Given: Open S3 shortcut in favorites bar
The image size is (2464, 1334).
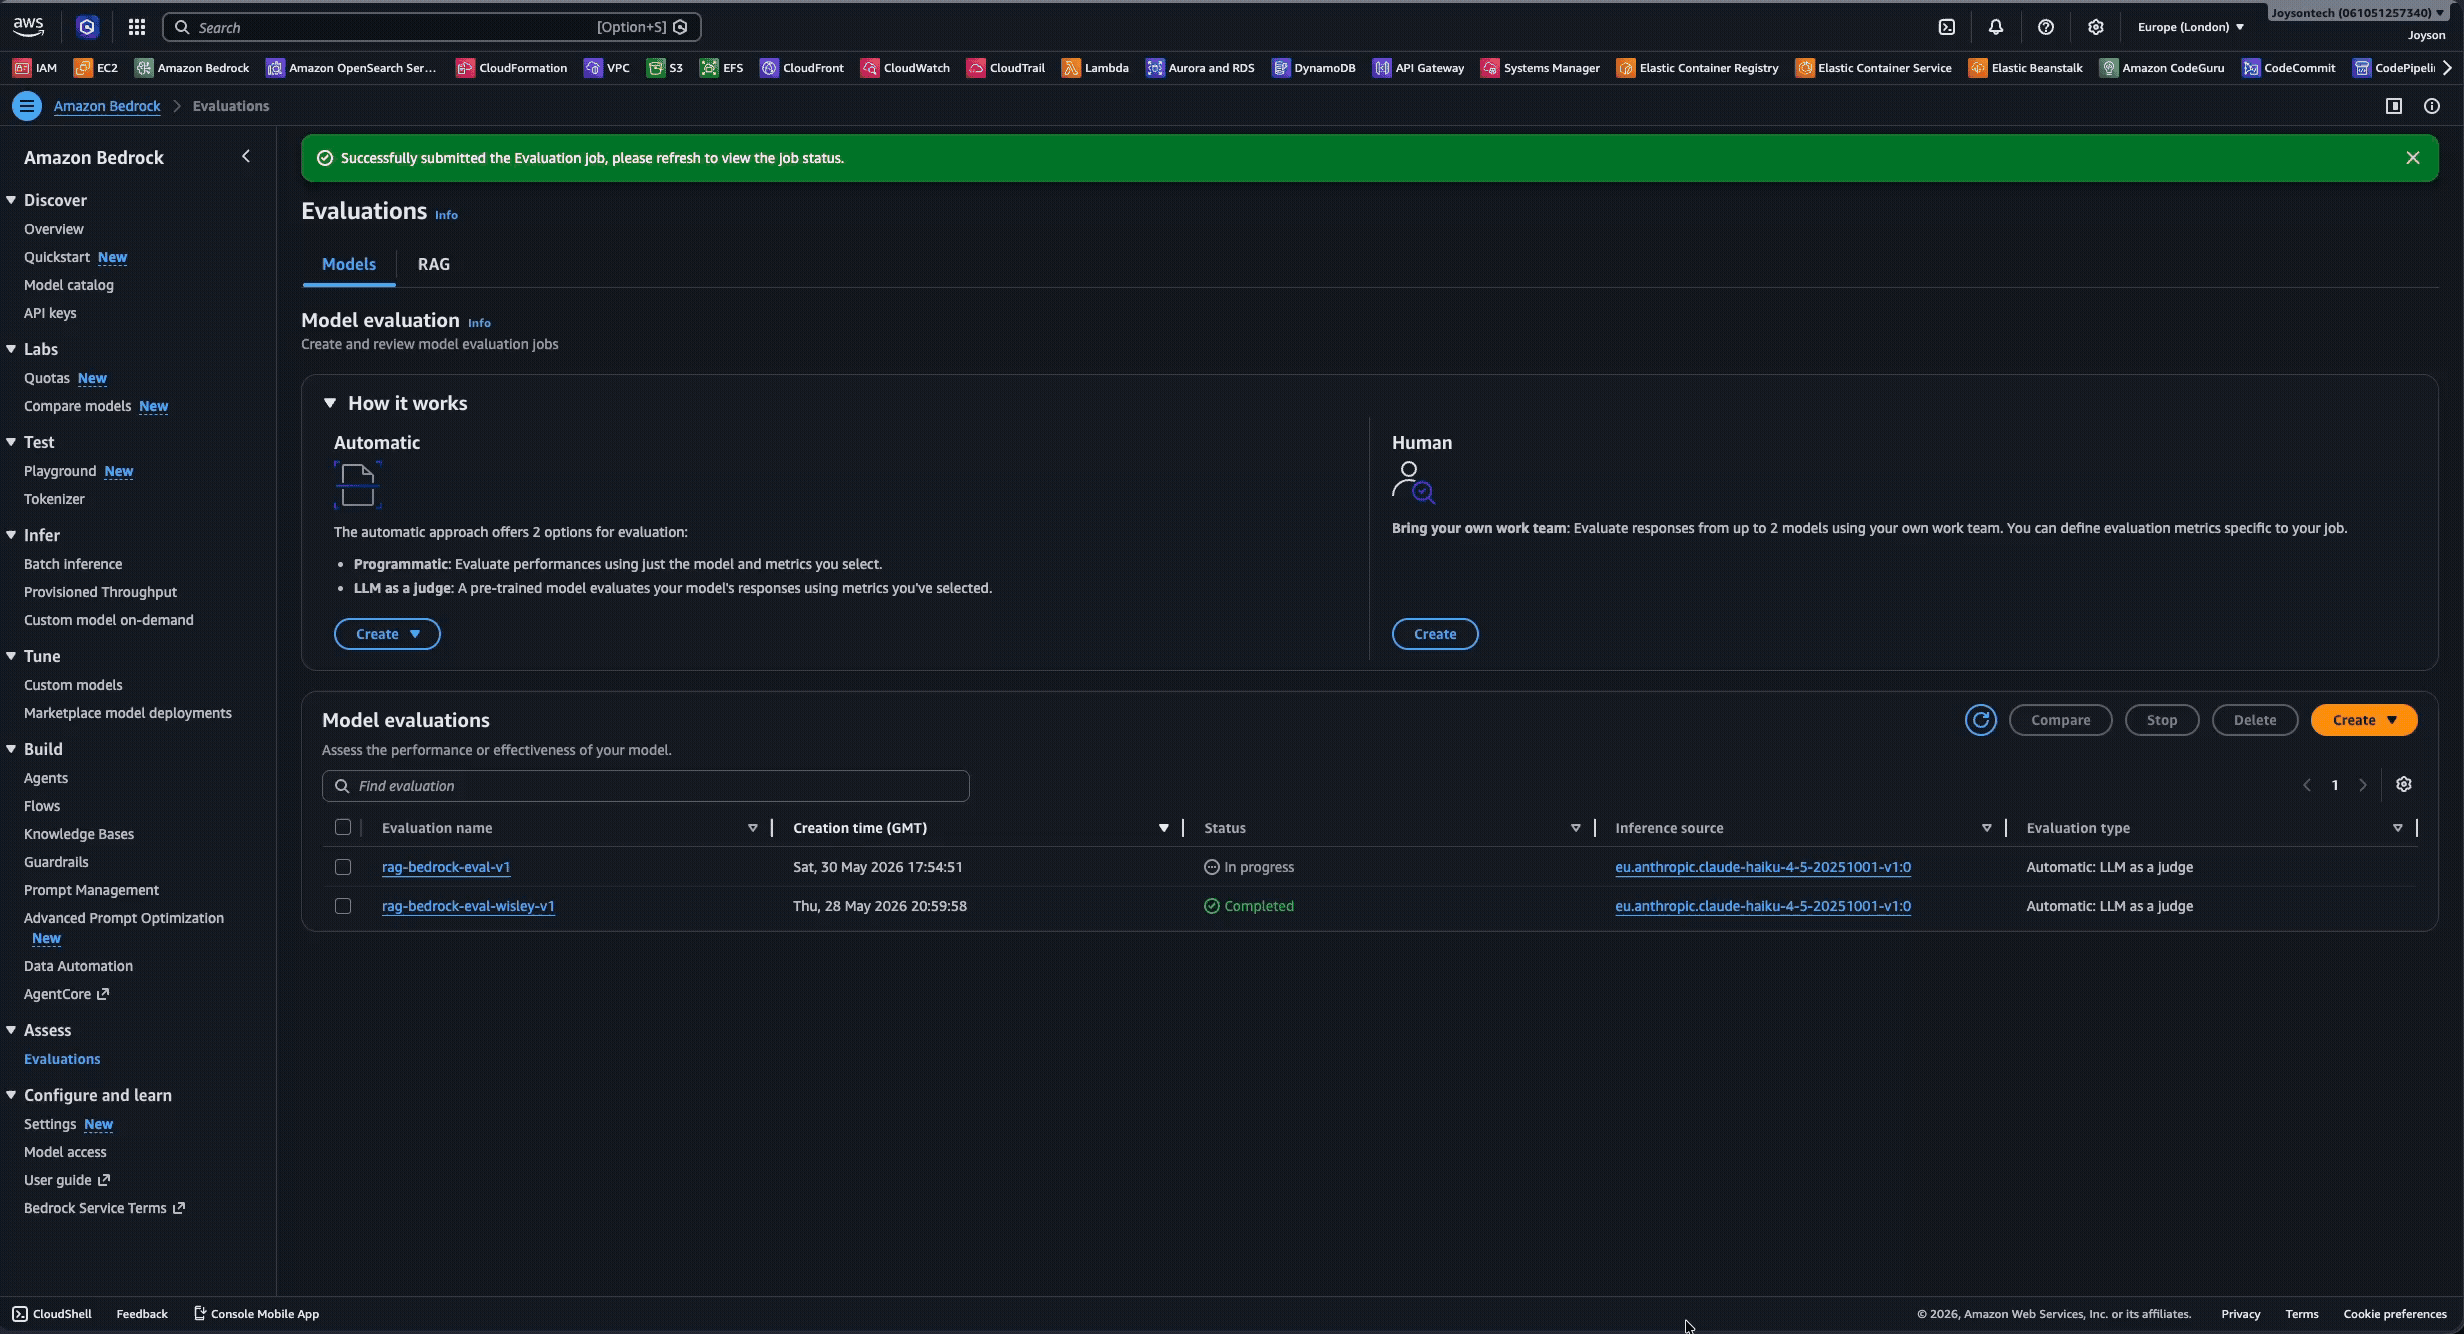Looking at the screenshot, I should pos(665,68).
